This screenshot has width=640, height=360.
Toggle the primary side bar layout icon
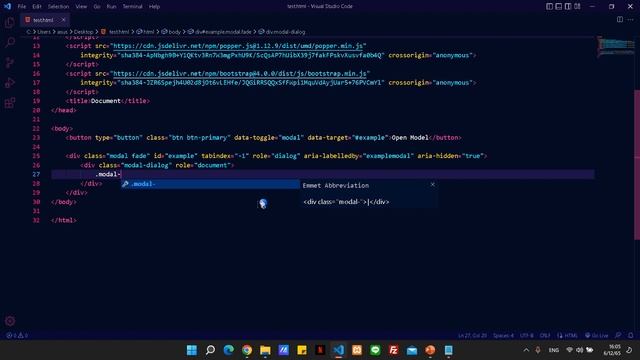pos(549,7)
